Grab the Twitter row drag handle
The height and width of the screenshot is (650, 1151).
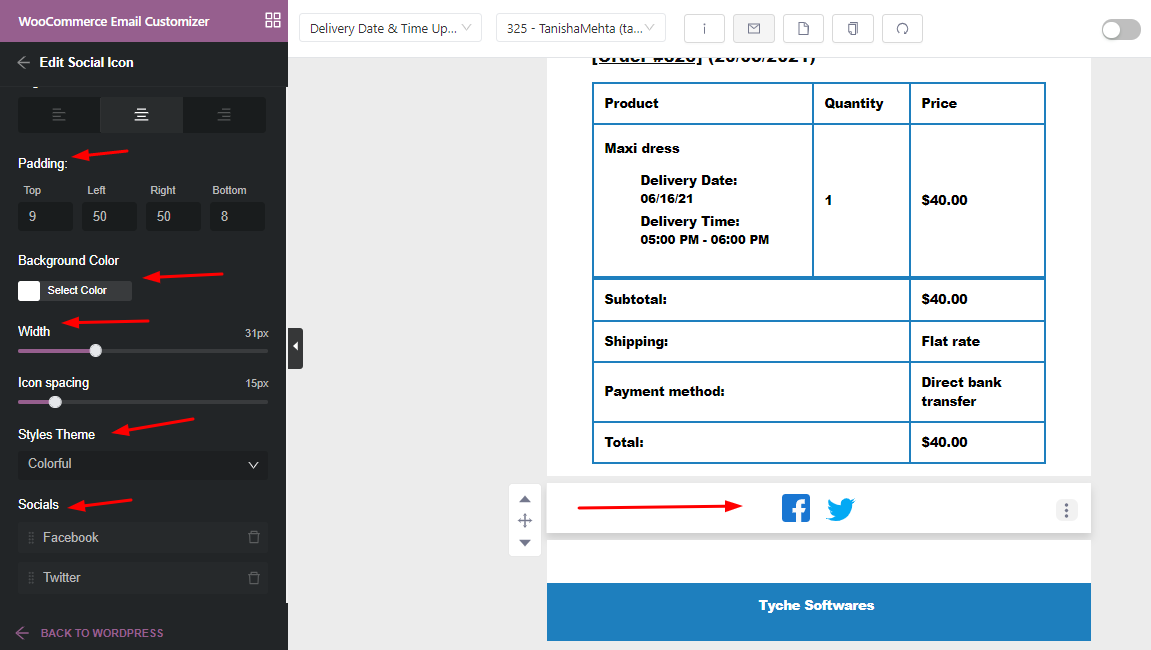[x=31, y=578]
